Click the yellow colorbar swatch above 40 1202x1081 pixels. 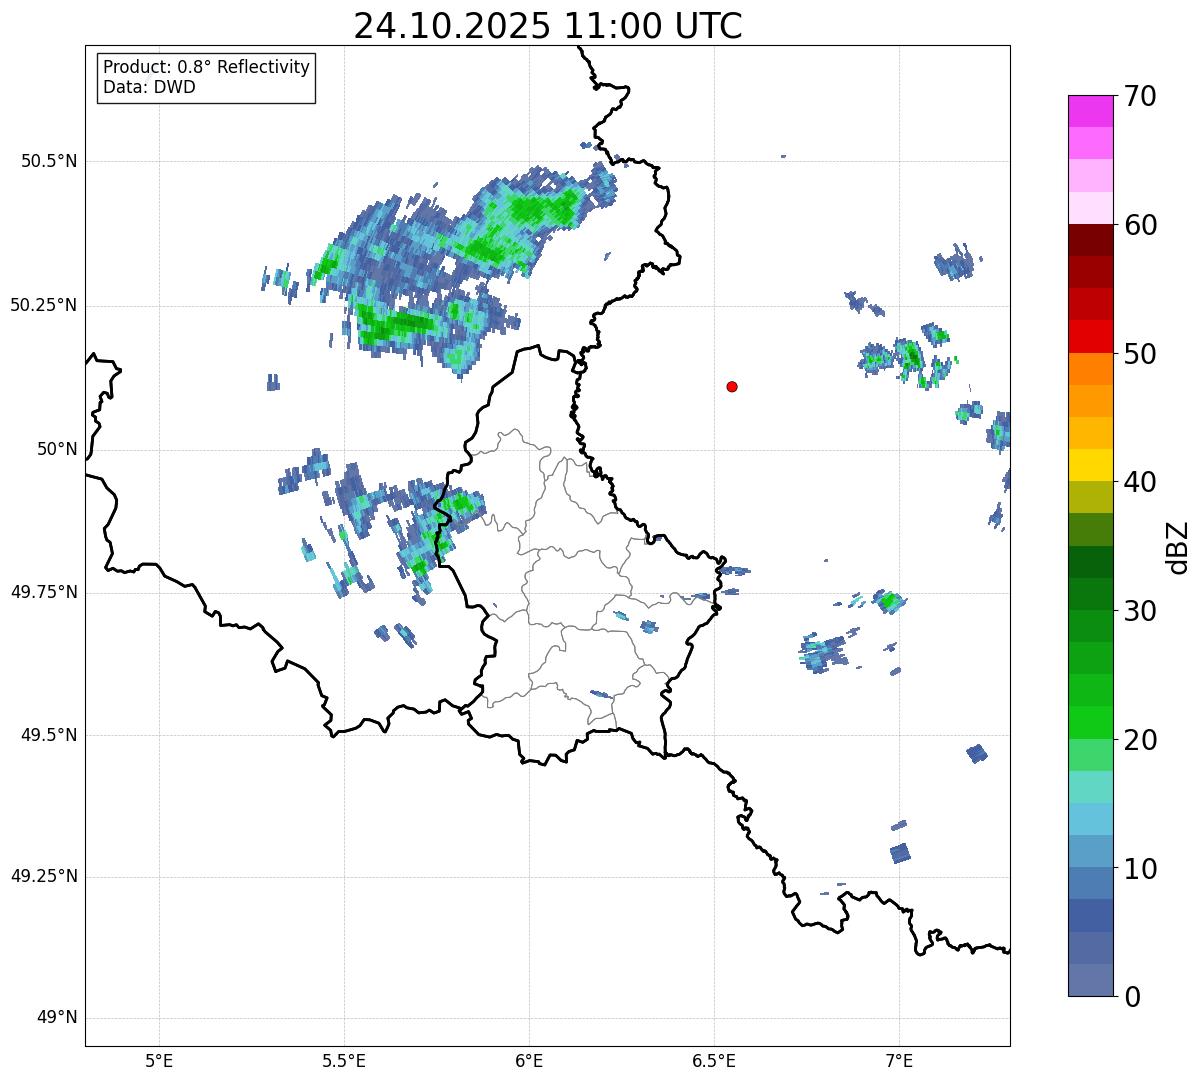[x=1090, y=466]
